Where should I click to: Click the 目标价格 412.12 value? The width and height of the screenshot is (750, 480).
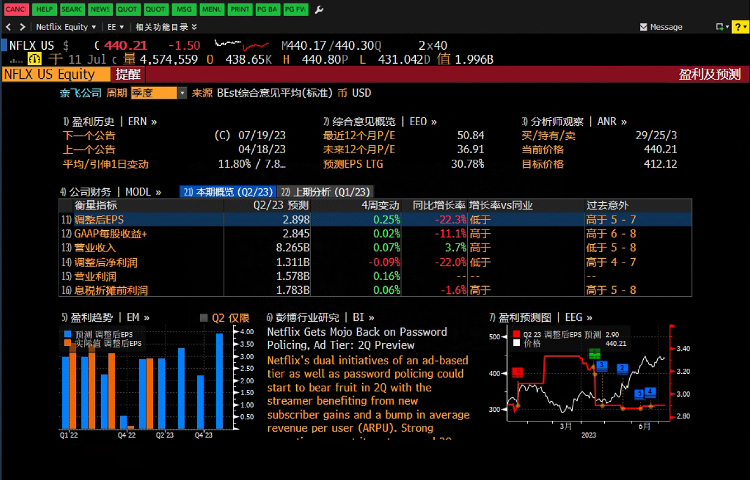pos(660,164)
